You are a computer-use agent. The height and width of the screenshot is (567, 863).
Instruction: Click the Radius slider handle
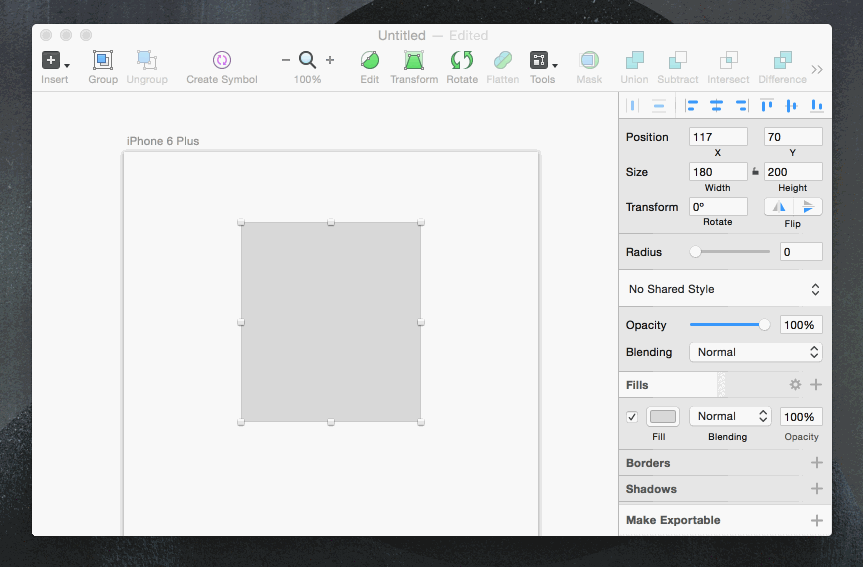click(695, 252)
